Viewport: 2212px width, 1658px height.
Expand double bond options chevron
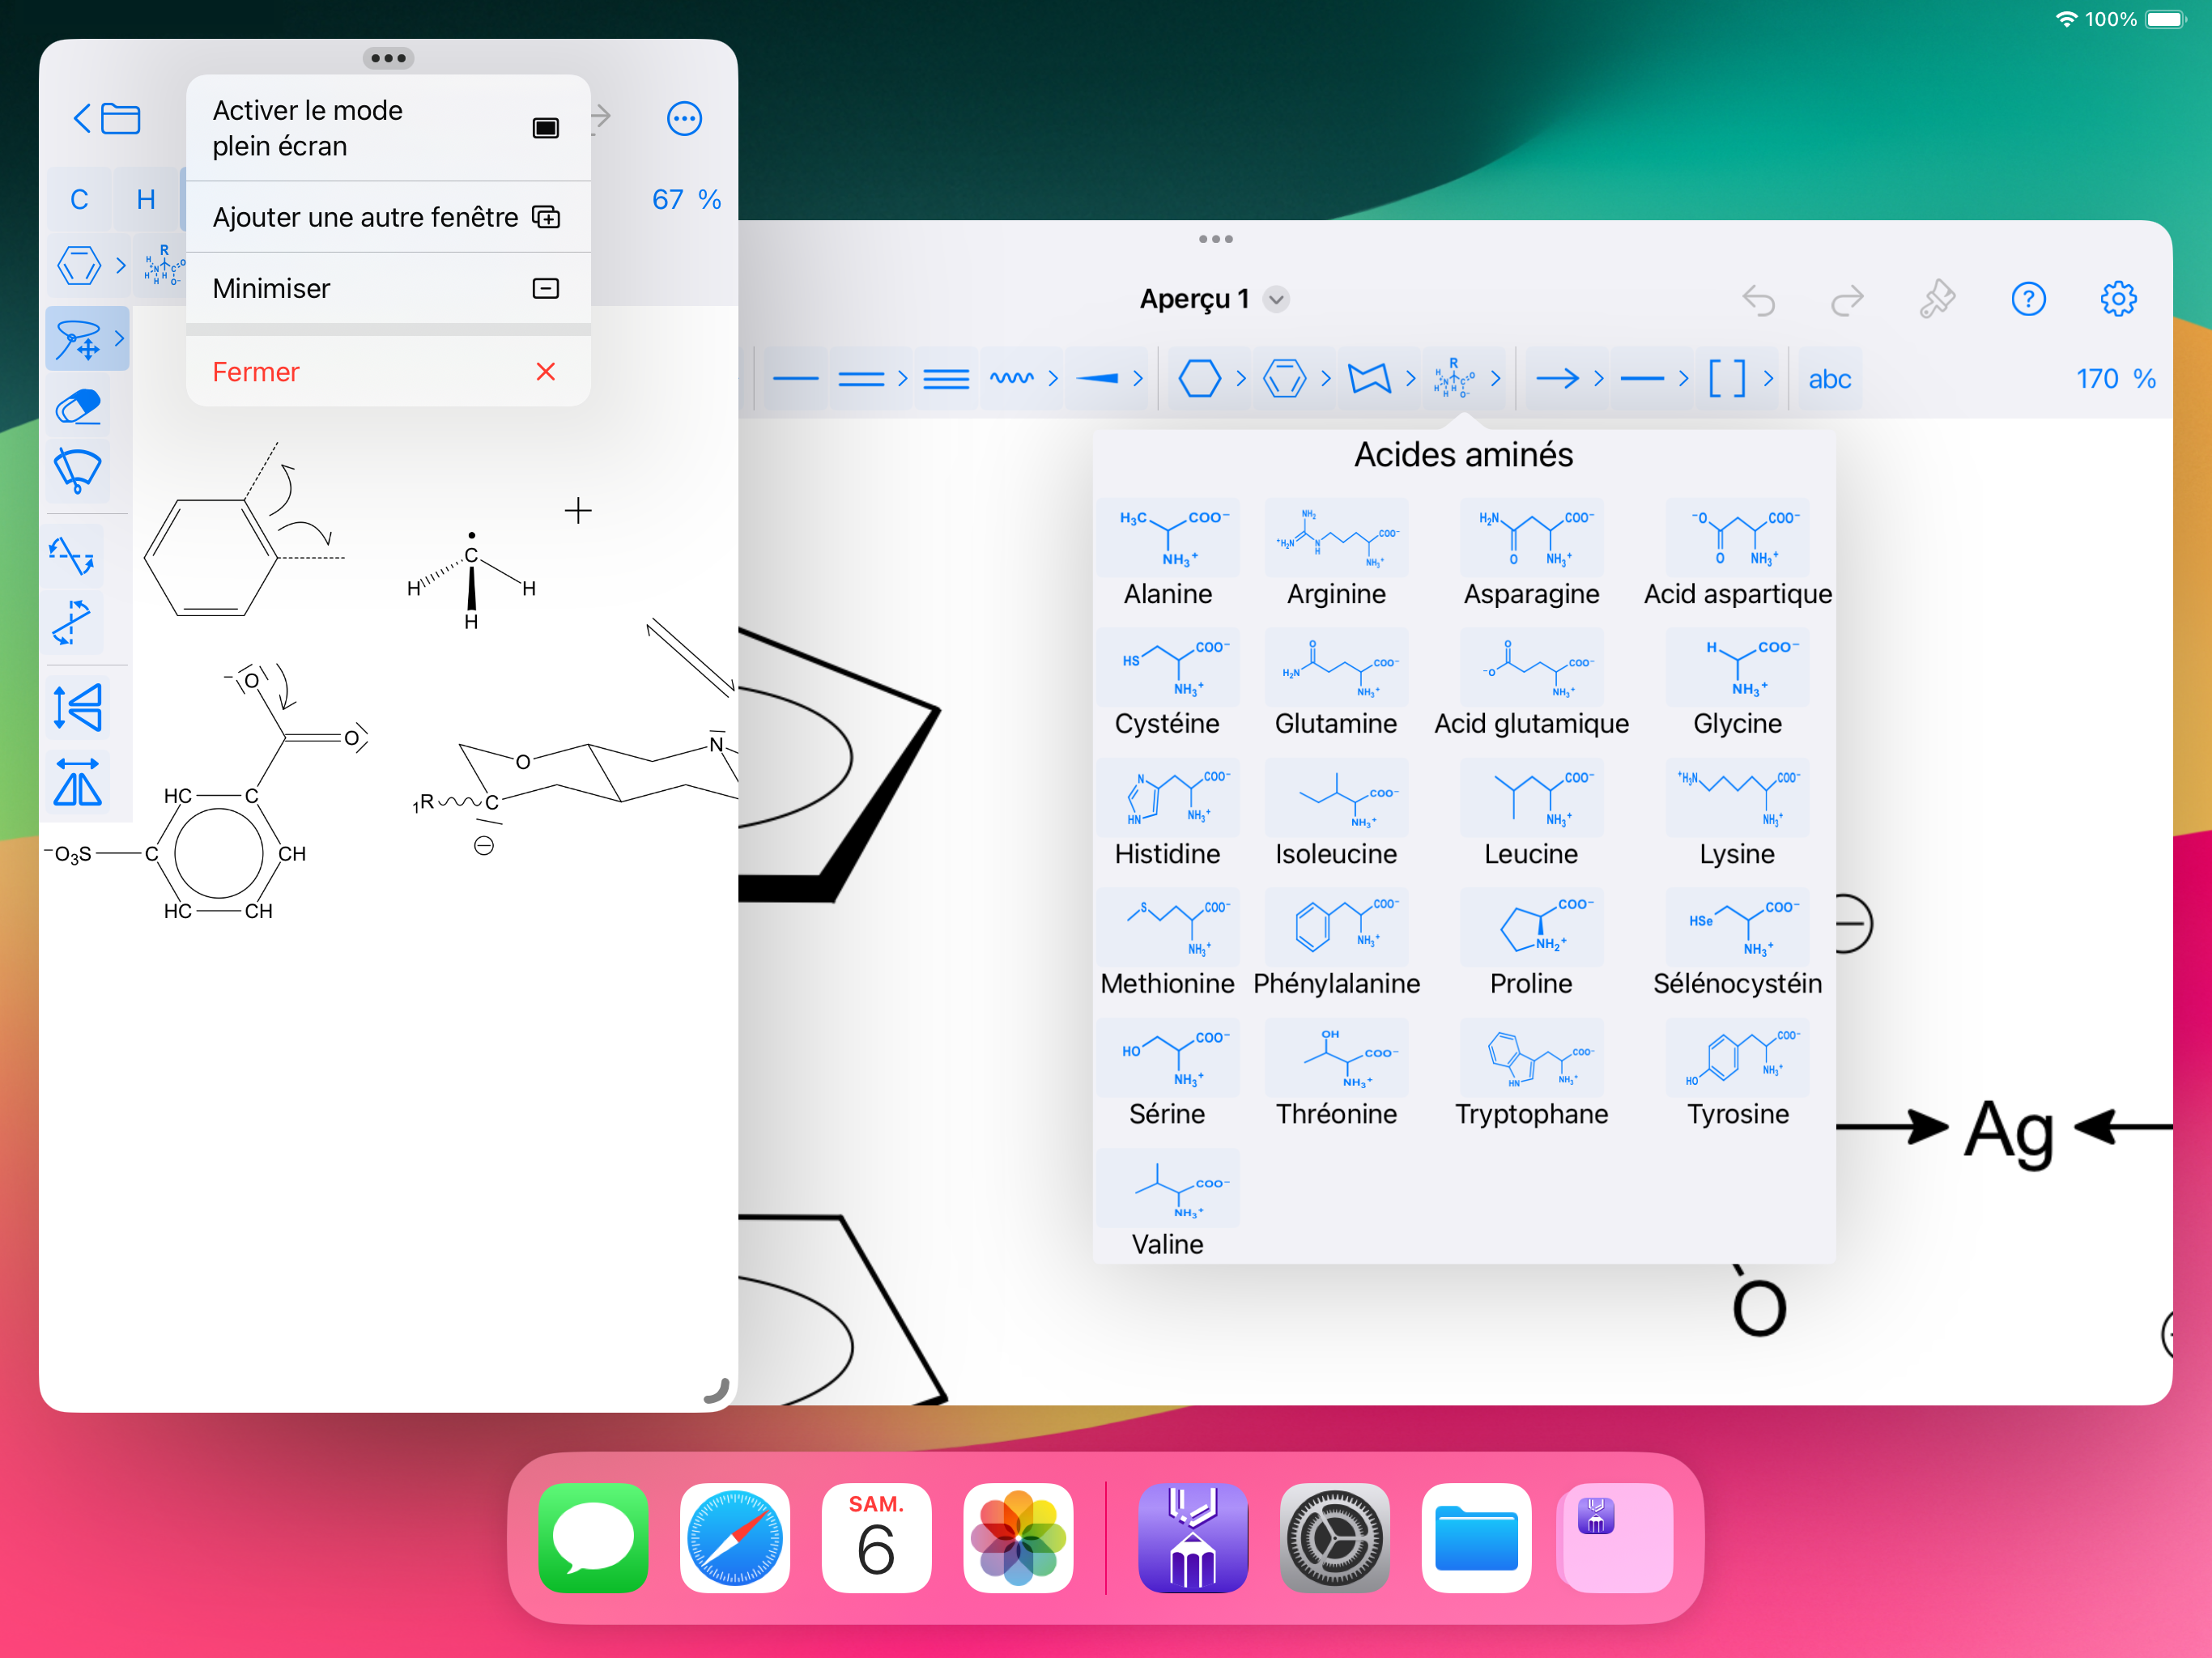(903, 379)
